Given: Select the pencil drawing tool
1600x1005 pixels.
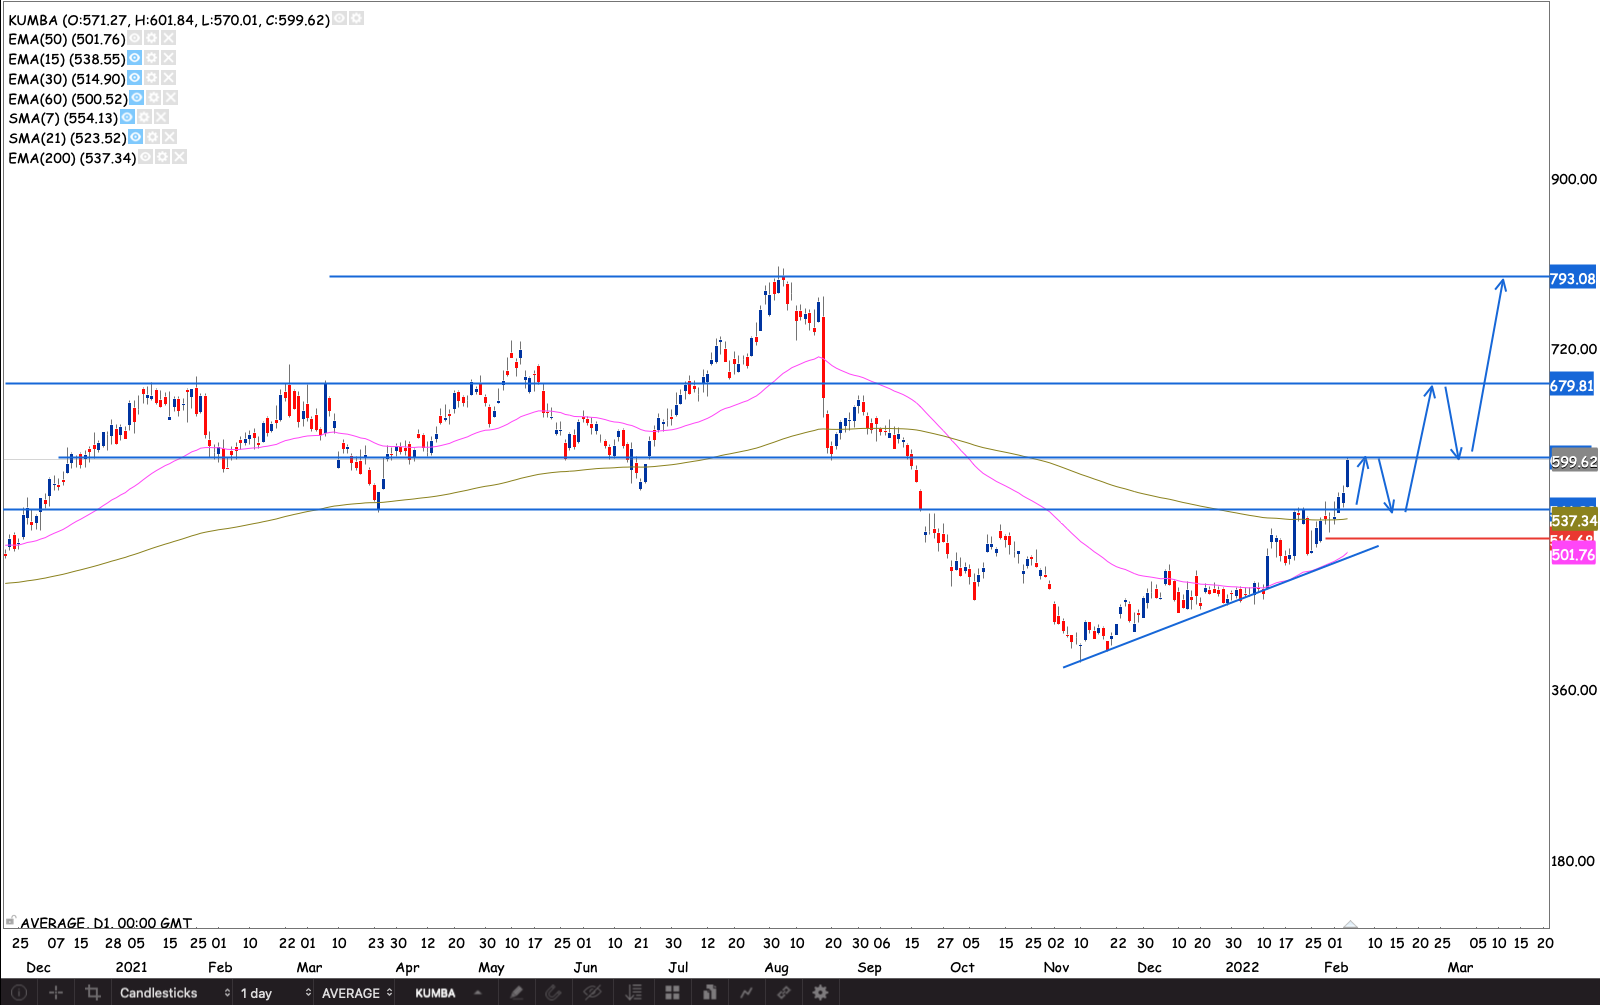Looking at the screenshot, I should (517, 992).
